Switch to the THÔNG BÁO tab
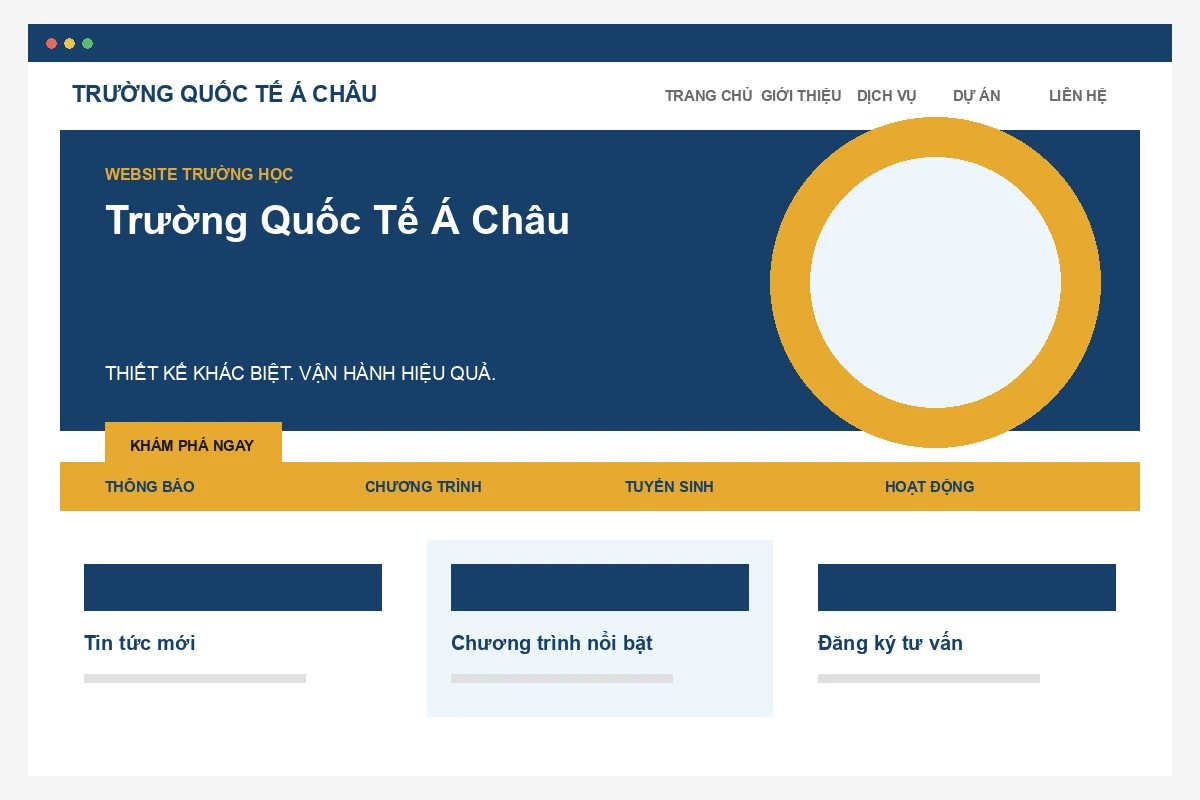This screenshot has height=800, width=1200. [150, 487]
